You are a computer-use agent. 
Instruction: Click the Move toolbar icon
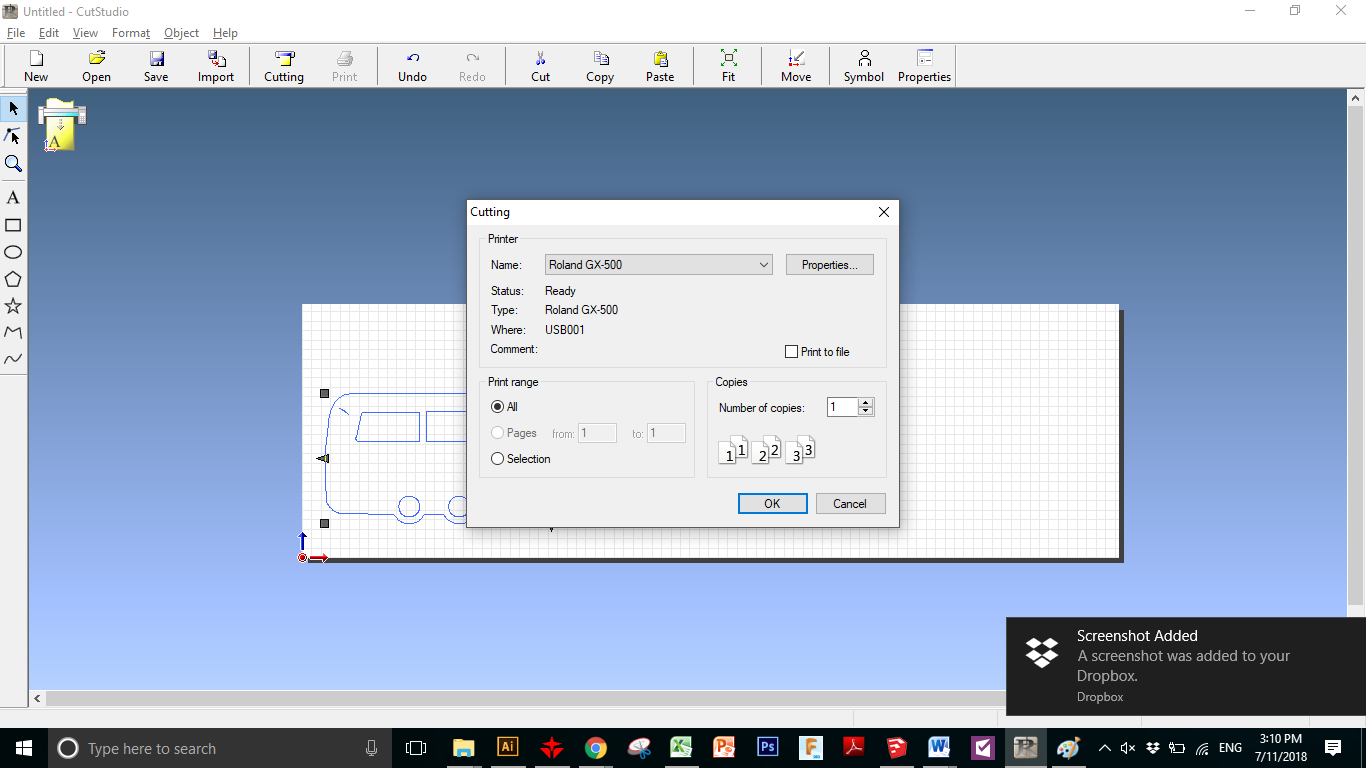click(796, 66)
